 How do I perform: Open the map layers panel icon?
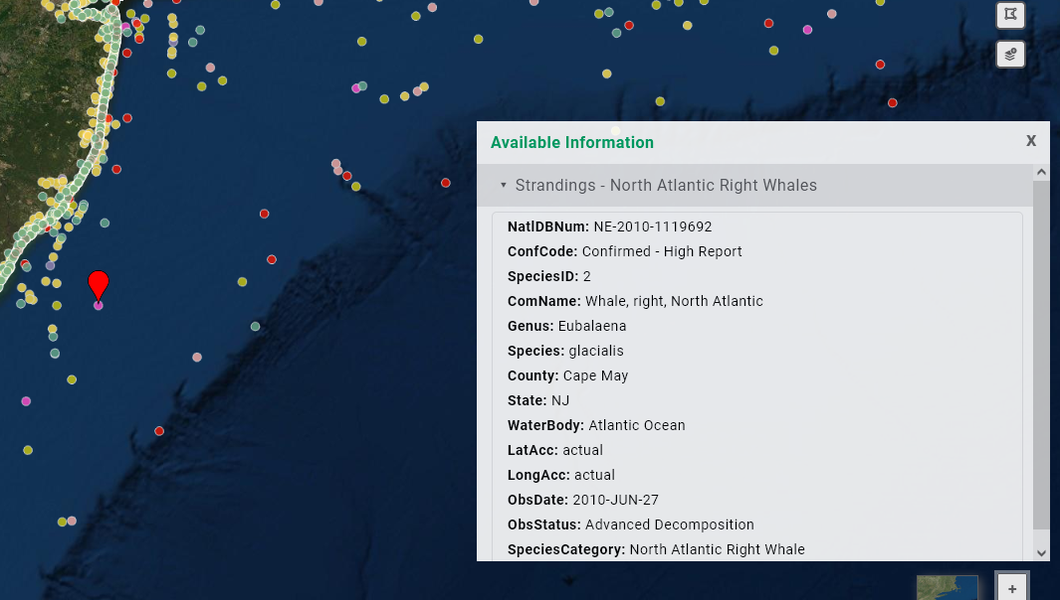[1010, 54]
